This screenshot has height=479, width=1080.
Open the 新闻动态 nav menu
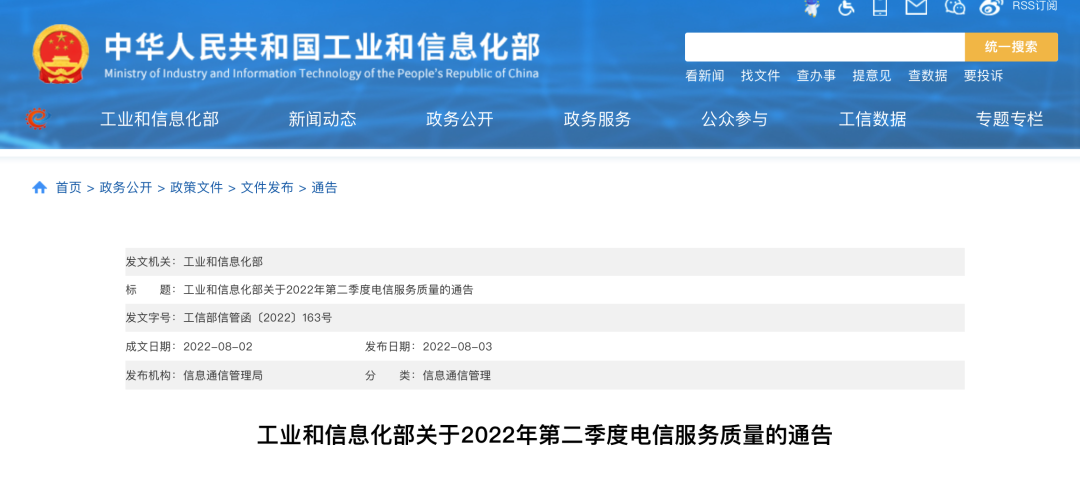tap(322, 119)
